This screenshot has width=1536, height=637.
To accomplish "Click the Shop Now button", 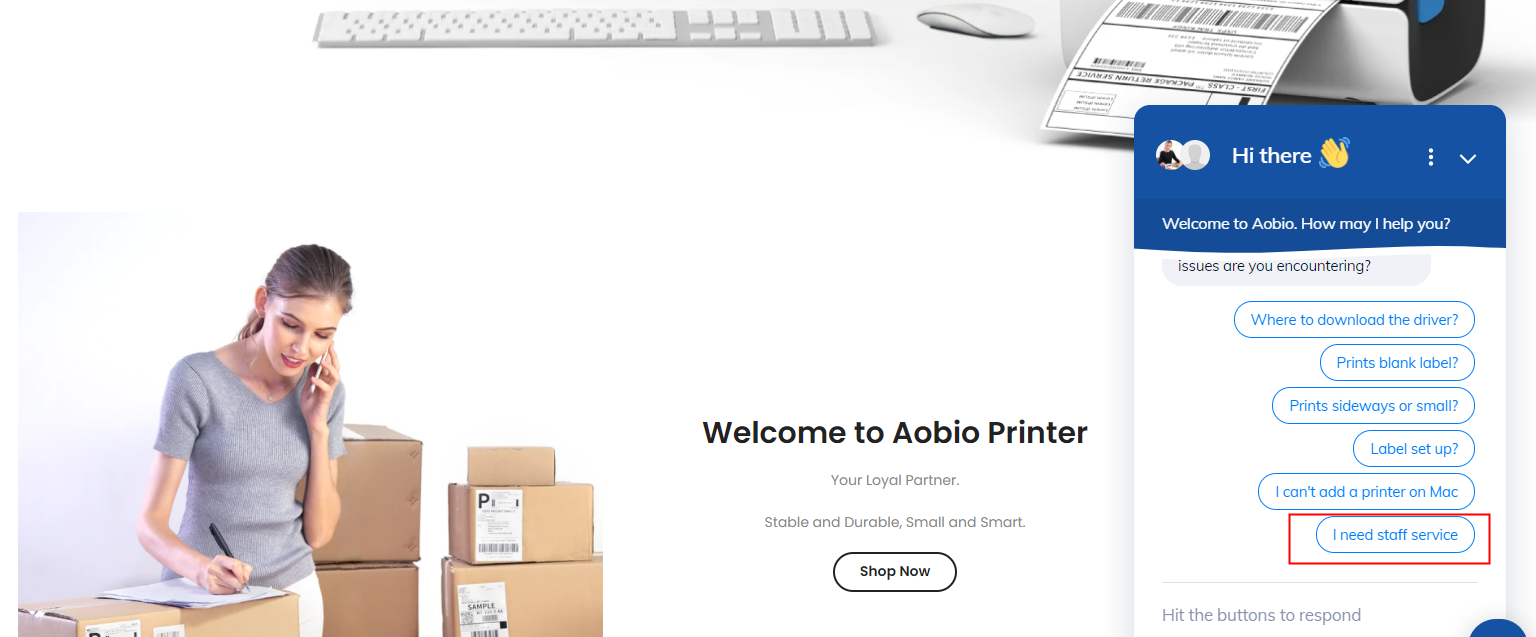I will click(895, 572).
